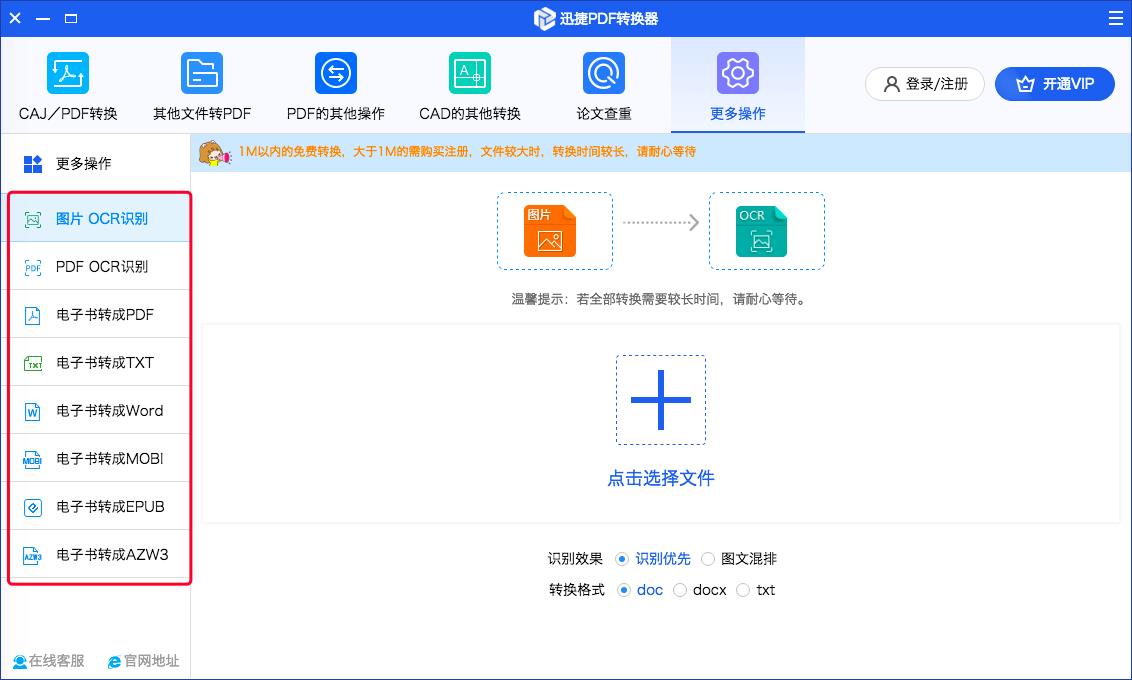Select CAD的其他转换 toolbar icon
The width and height of the screenshot is (1132, 680).
(x=469, y=74)
